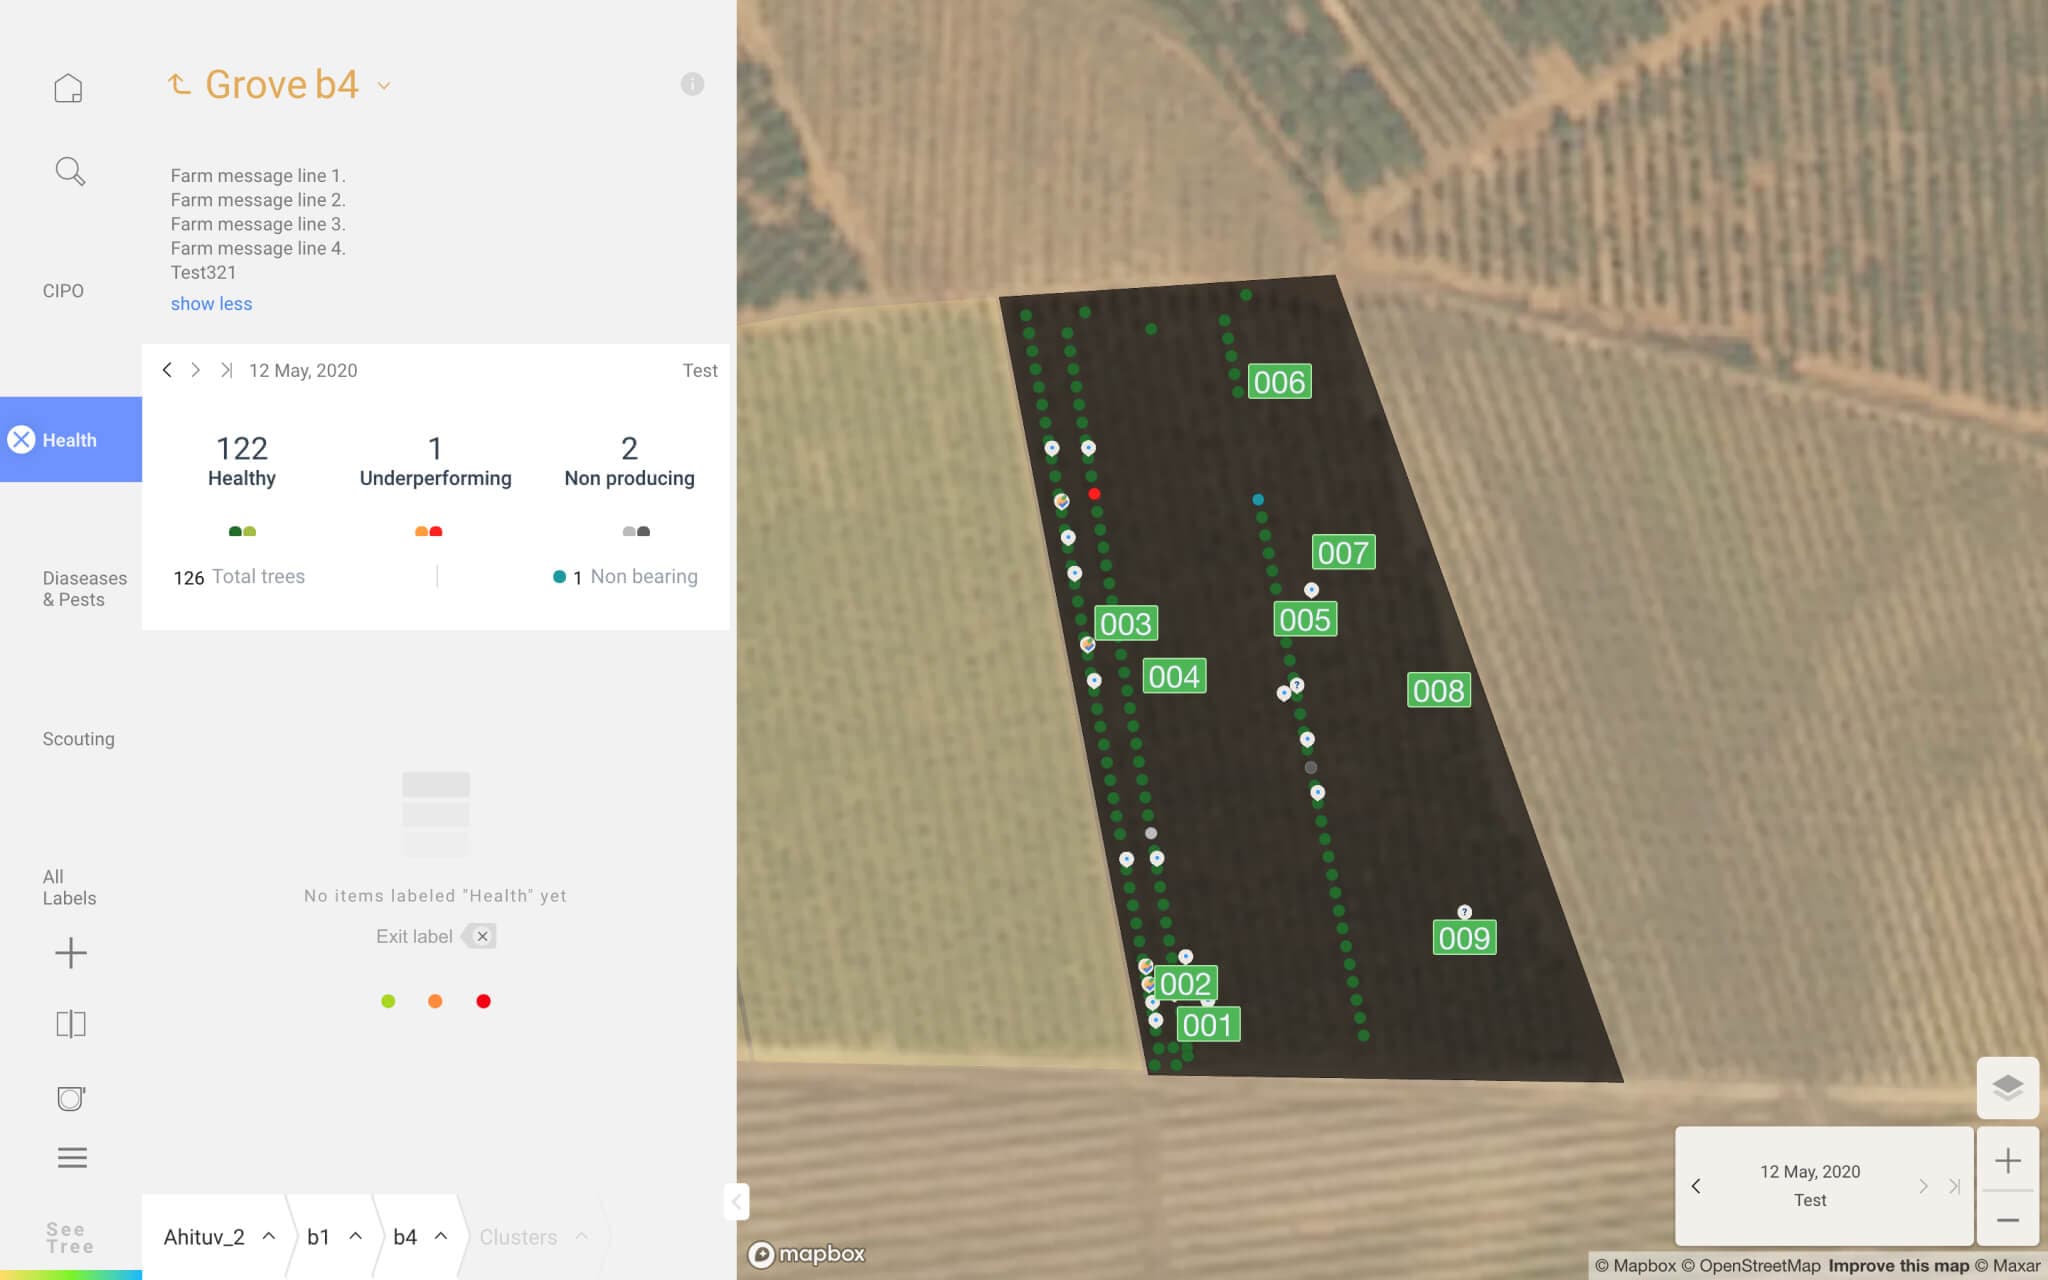Open the compare panels icon
The height and width of the screenshot is (1280, 2048).
point(70,1023)
